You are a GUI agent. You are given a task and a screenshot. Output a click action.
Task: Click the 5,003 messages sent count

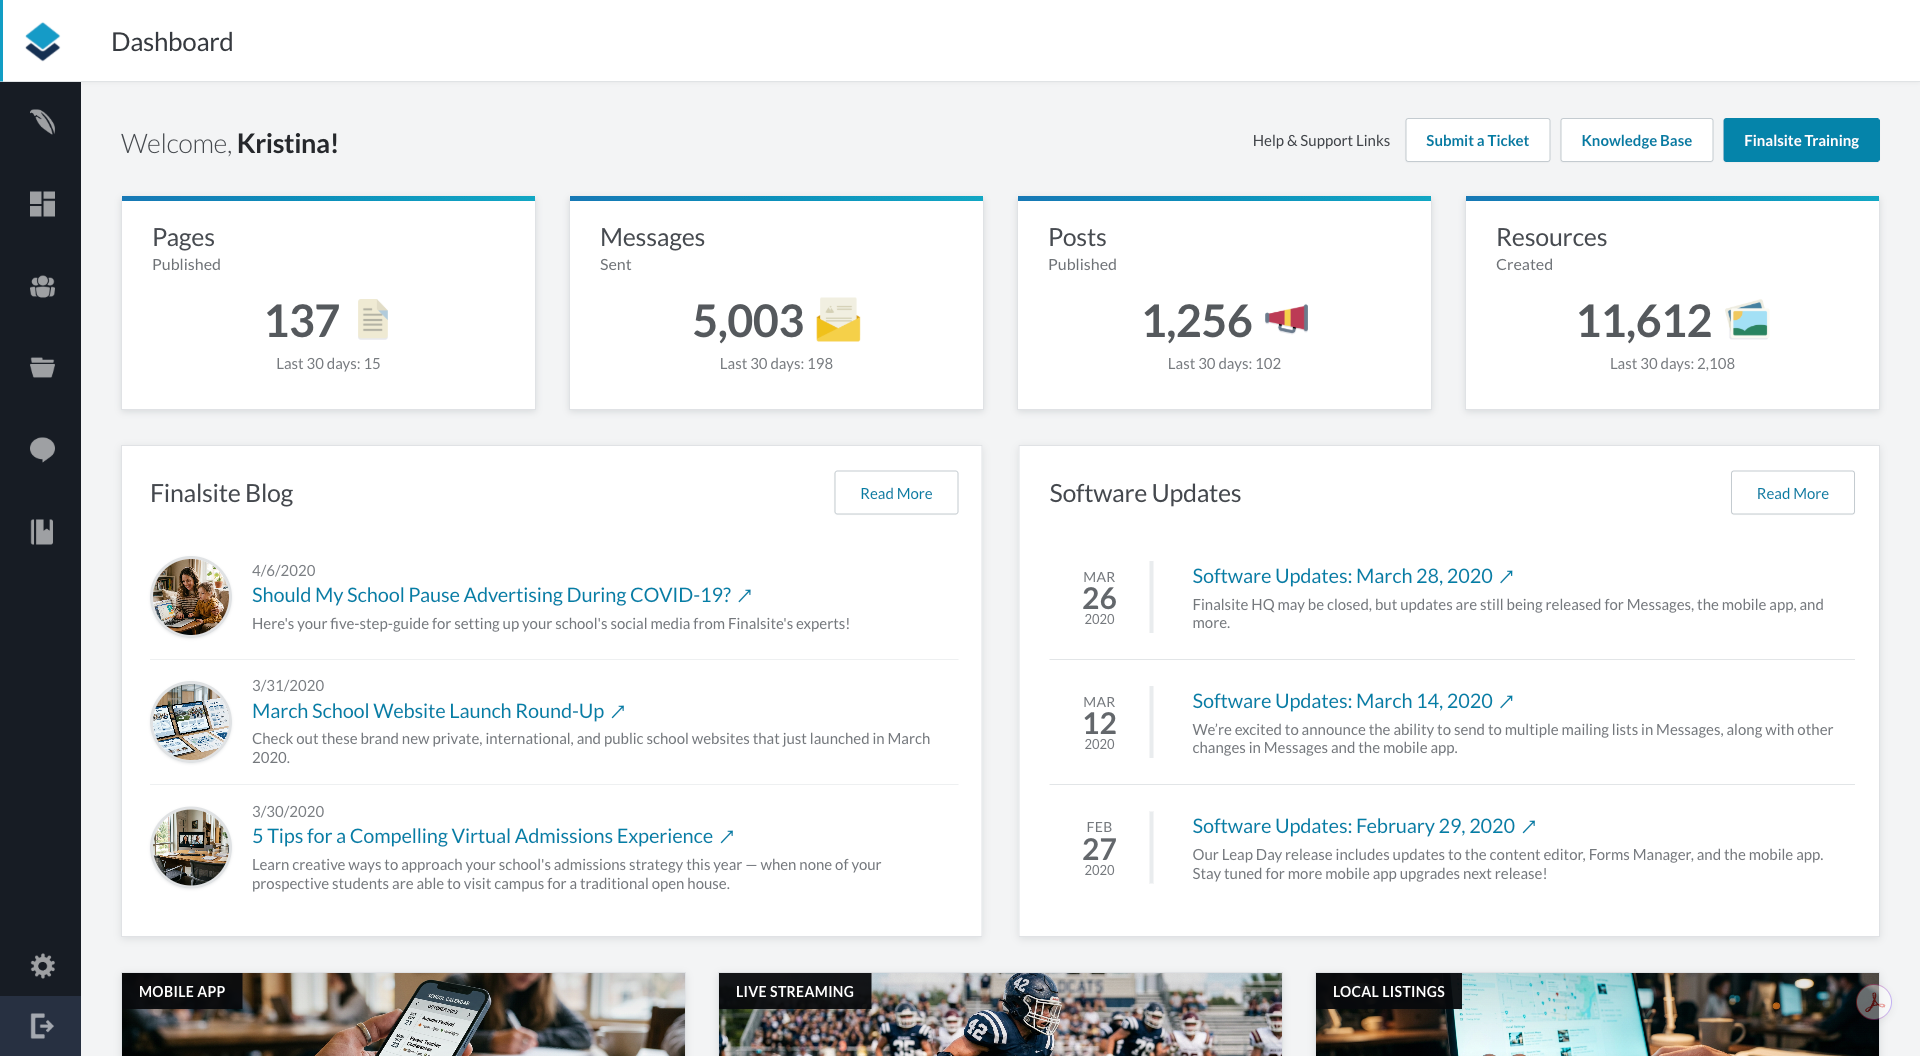(748, 321)
